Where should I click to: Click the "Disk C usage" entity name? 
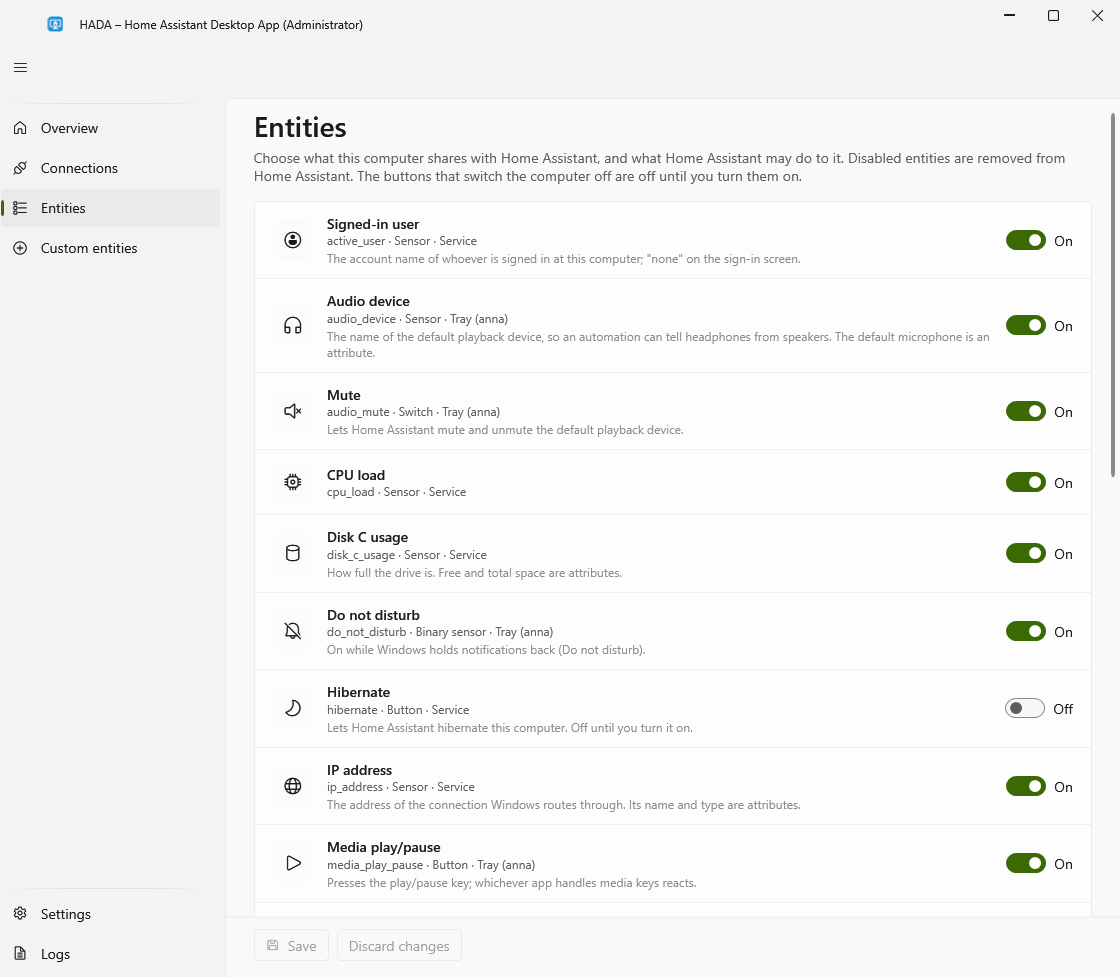tap(367, 537)
